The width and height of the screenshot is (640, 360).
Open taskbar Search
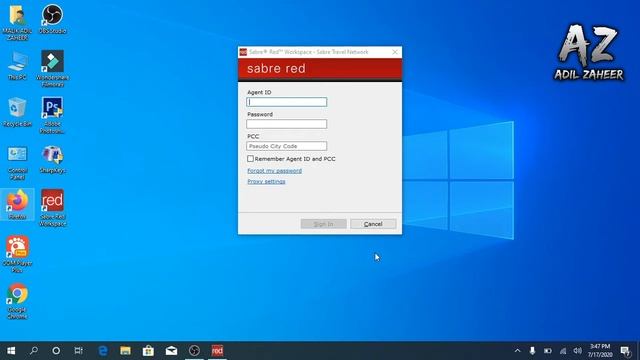coord(34,351)
